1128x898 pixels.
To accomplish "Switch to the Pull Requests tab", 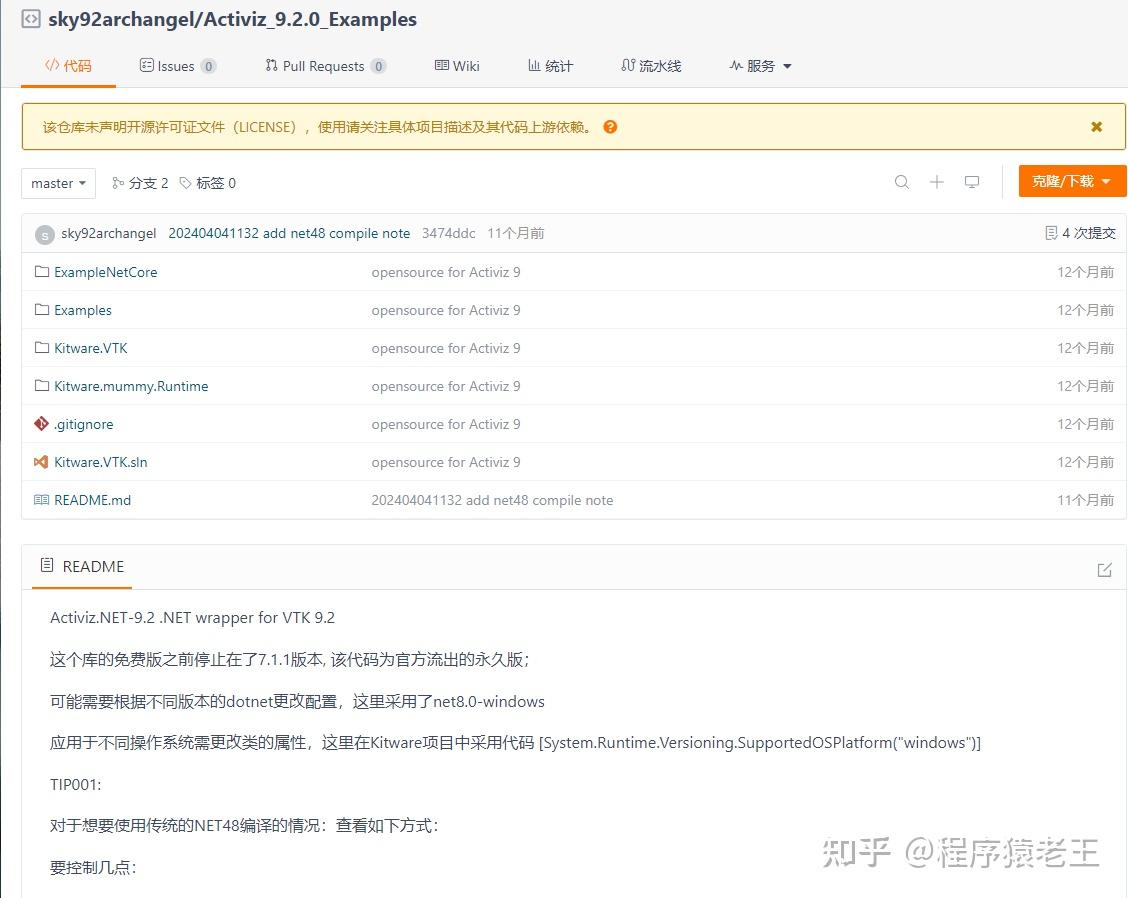I will pyautogui.click(x=326, y=66).
